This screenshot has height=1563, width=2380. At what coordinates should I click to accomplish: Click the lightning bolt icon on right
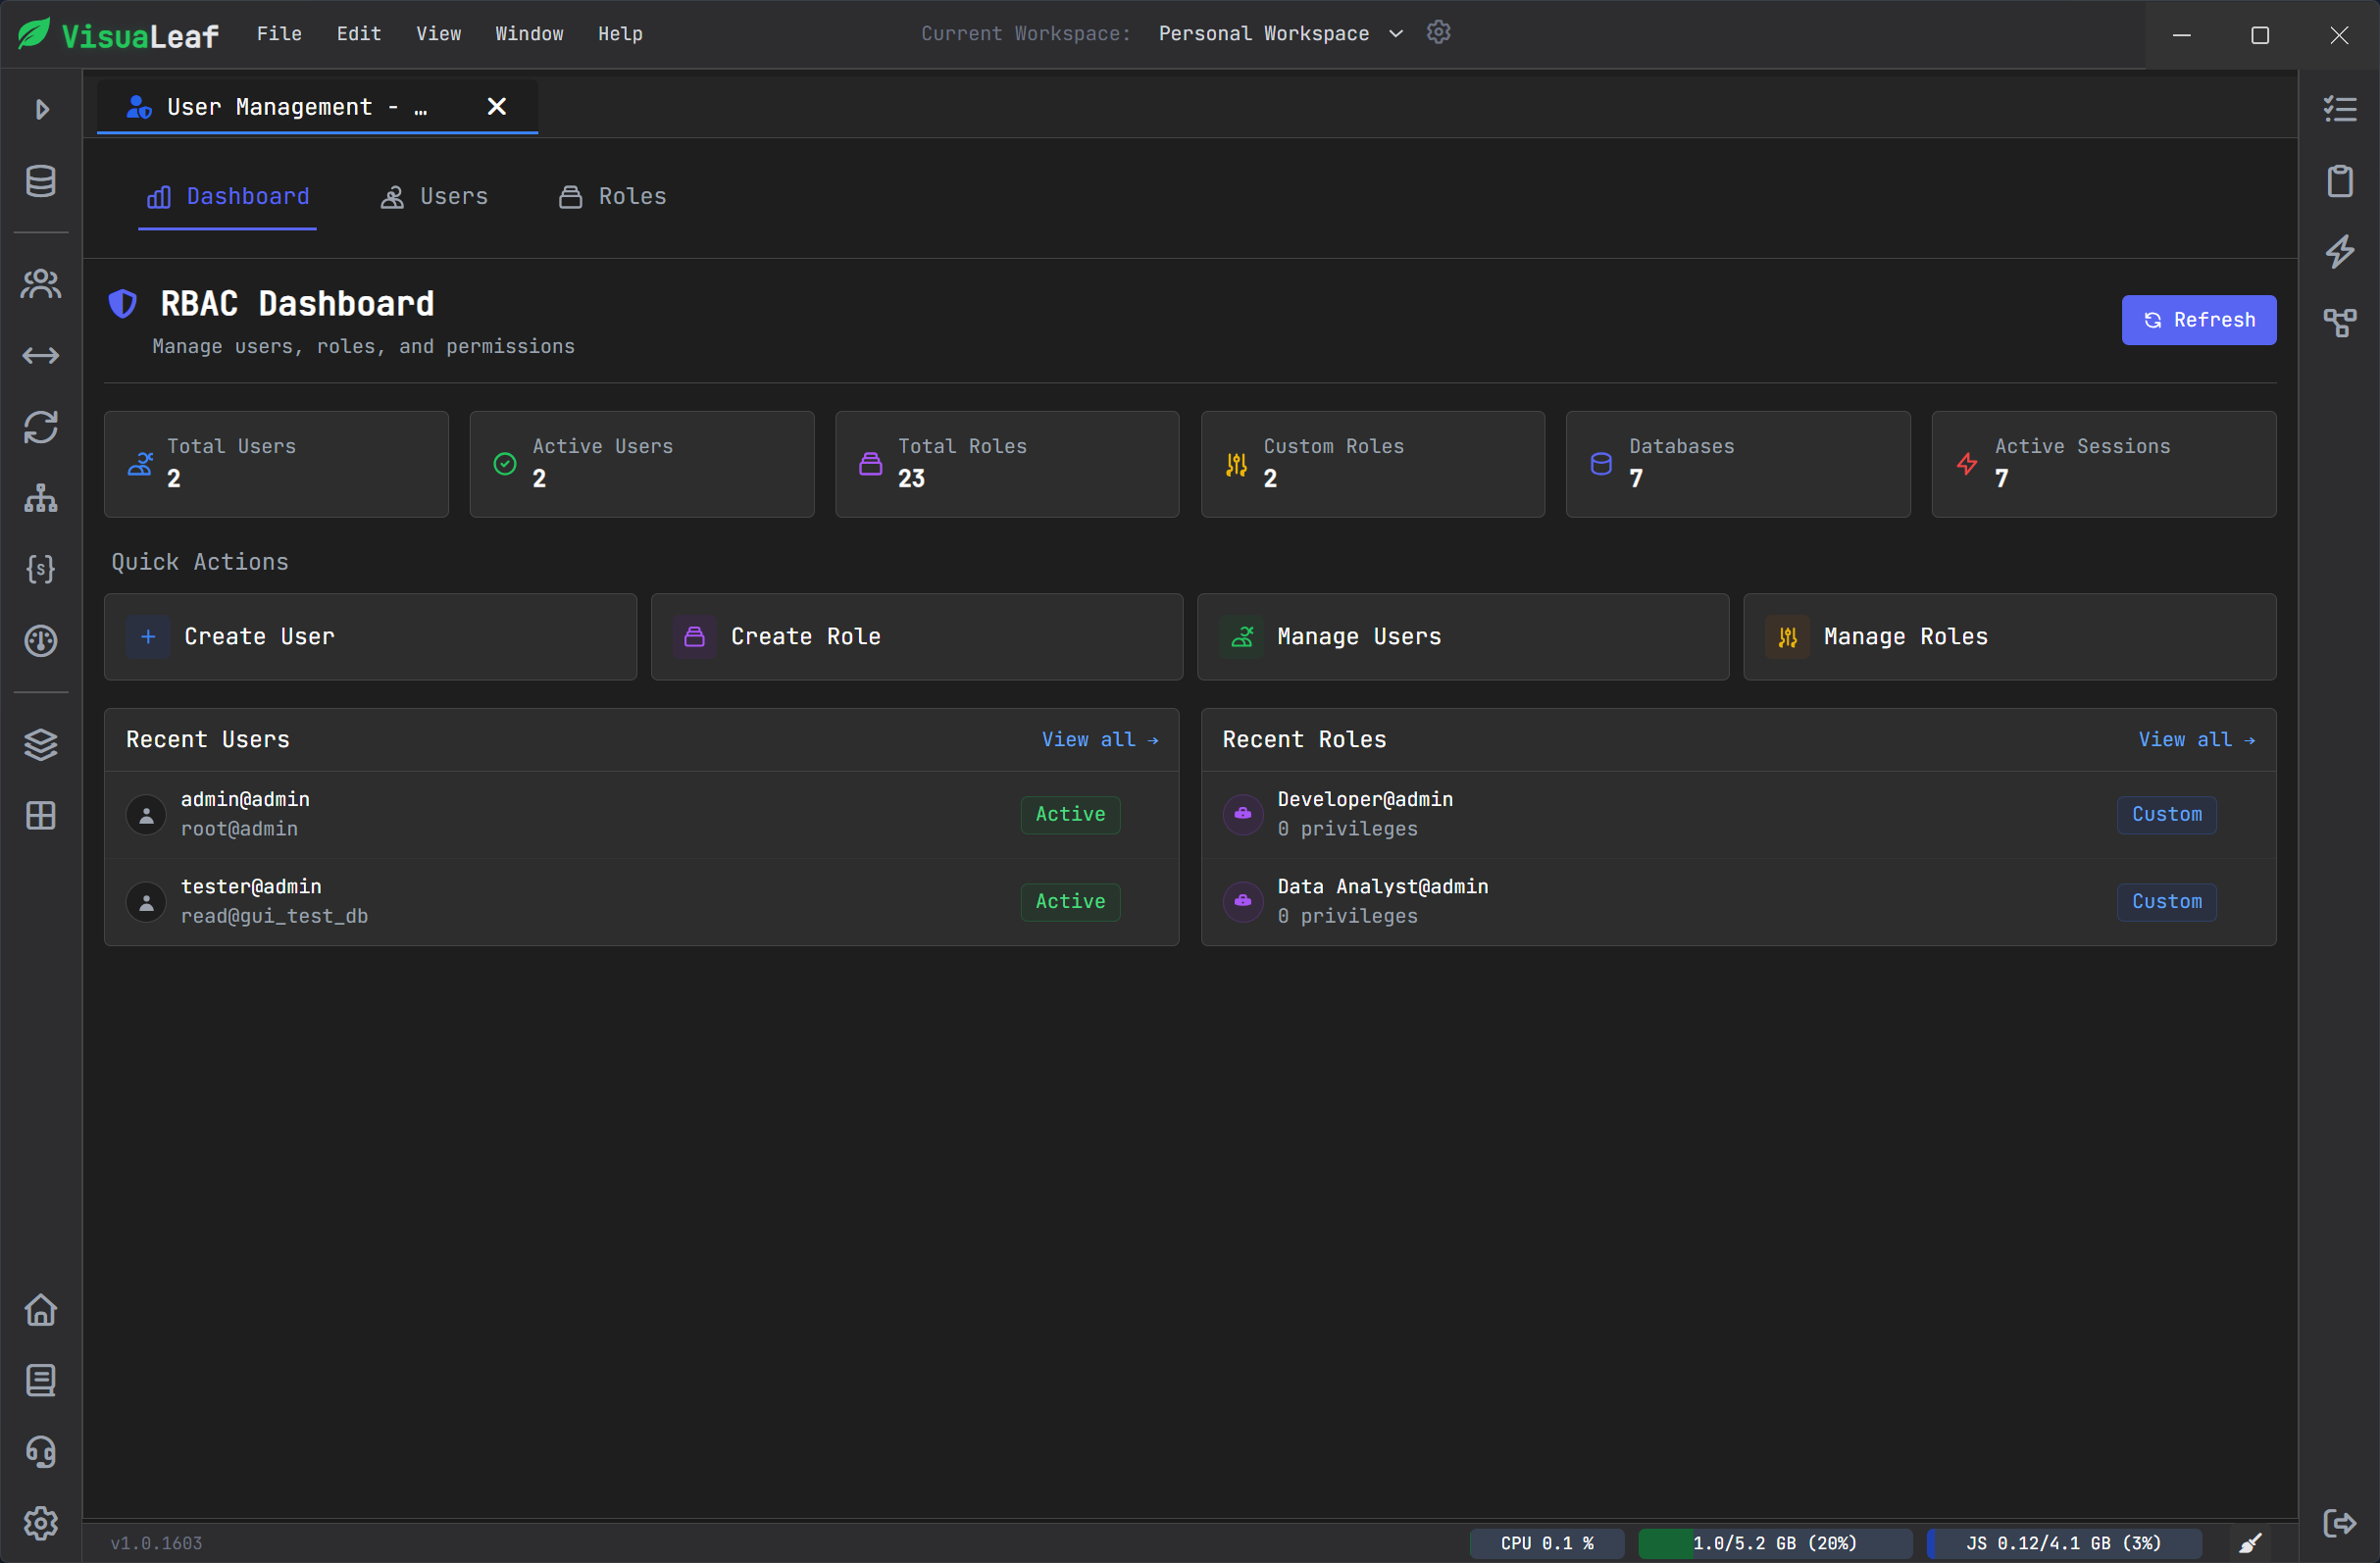(2340, 252)
